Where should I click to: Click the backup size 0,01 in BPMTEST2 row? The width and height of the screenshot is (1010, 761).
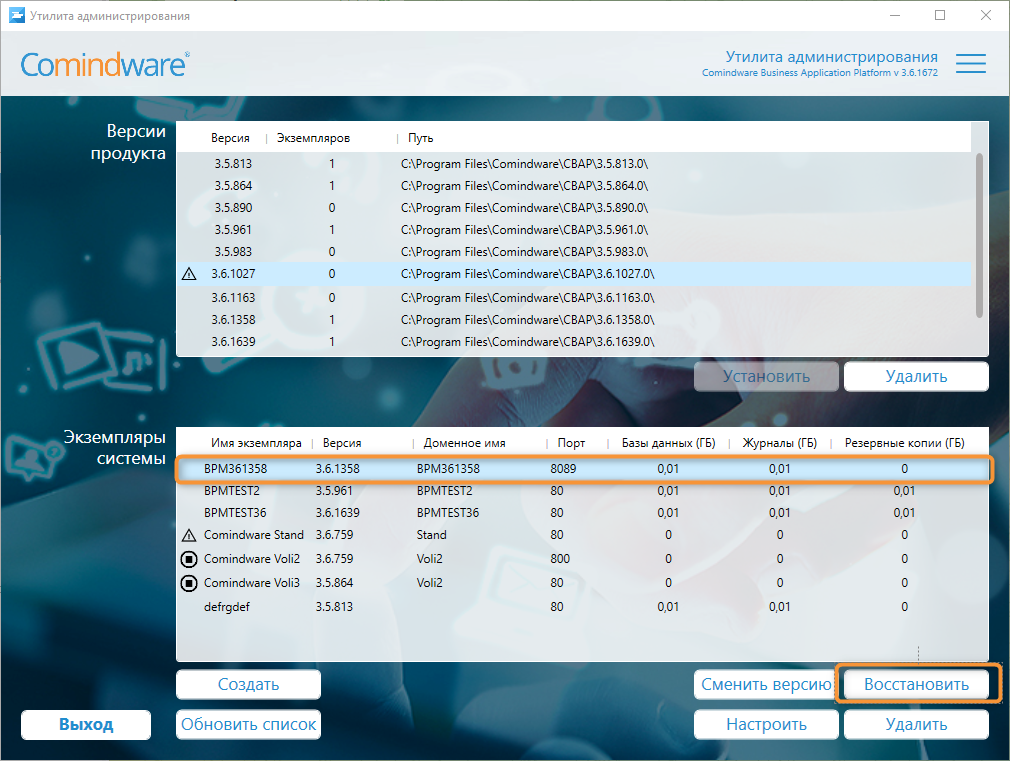click(904, 490)
